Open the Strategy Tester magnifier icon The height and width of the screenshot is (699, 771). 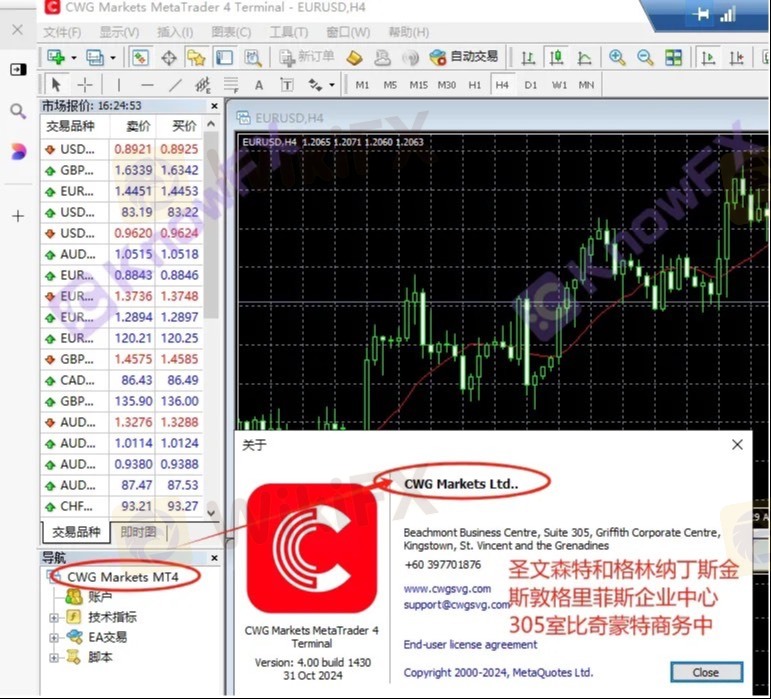[x=253, y=58]
